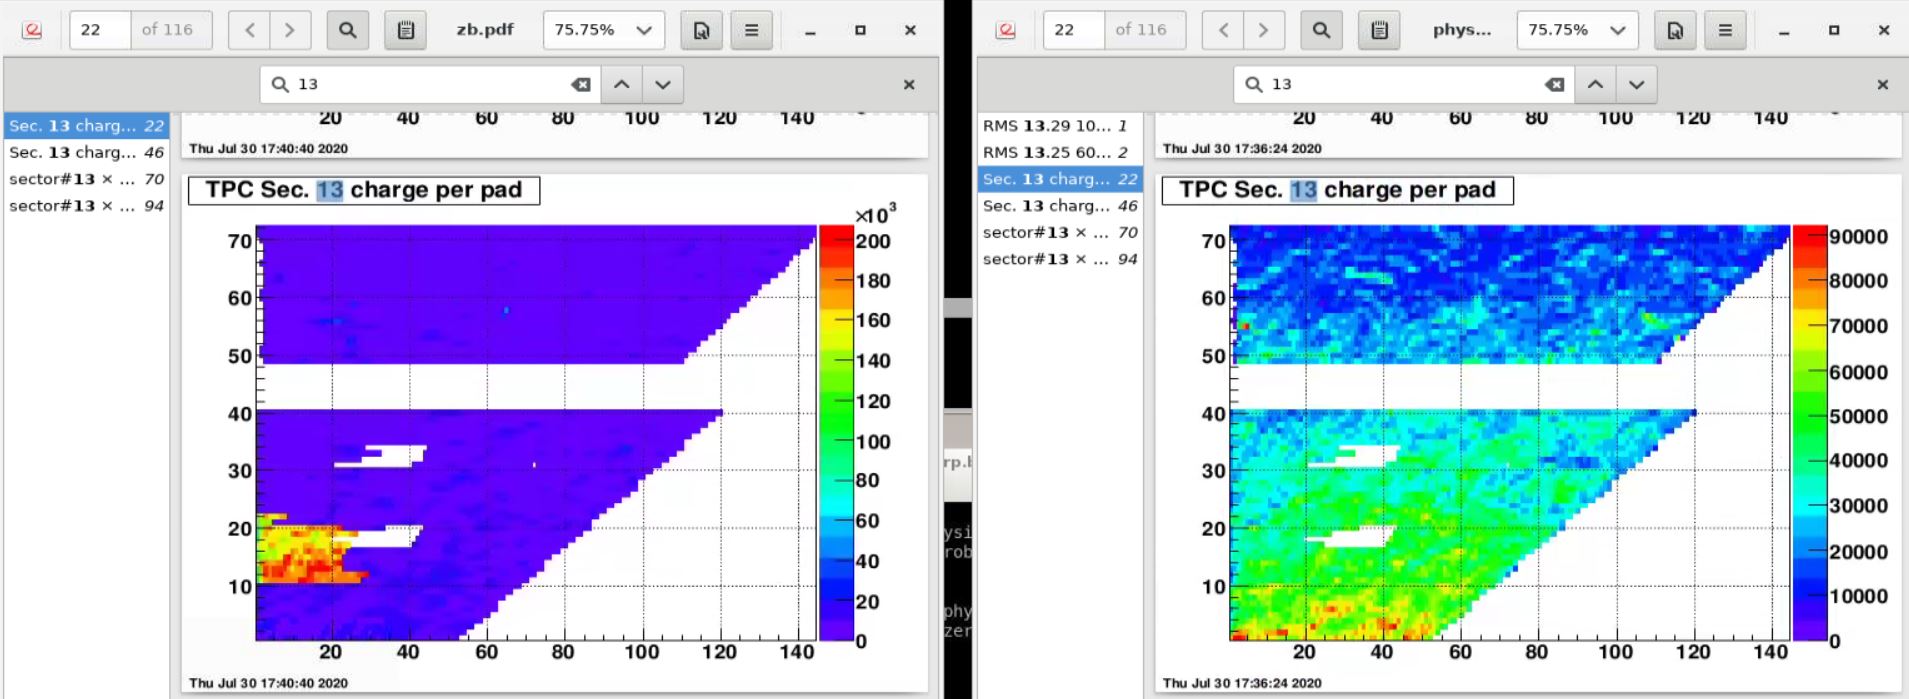Clear the search text in phys find bar
The height and width of the screenshot is (699, 1909).
coord(1555,85)
